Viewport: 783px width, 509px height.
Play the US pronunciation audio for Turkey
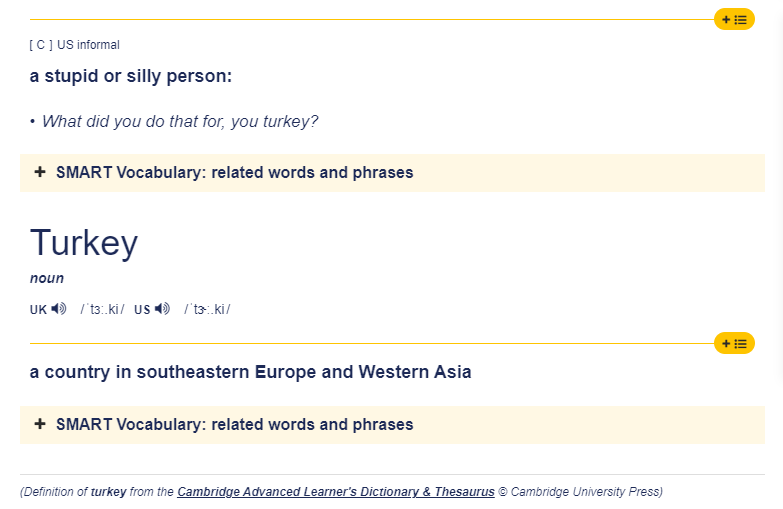162,309
